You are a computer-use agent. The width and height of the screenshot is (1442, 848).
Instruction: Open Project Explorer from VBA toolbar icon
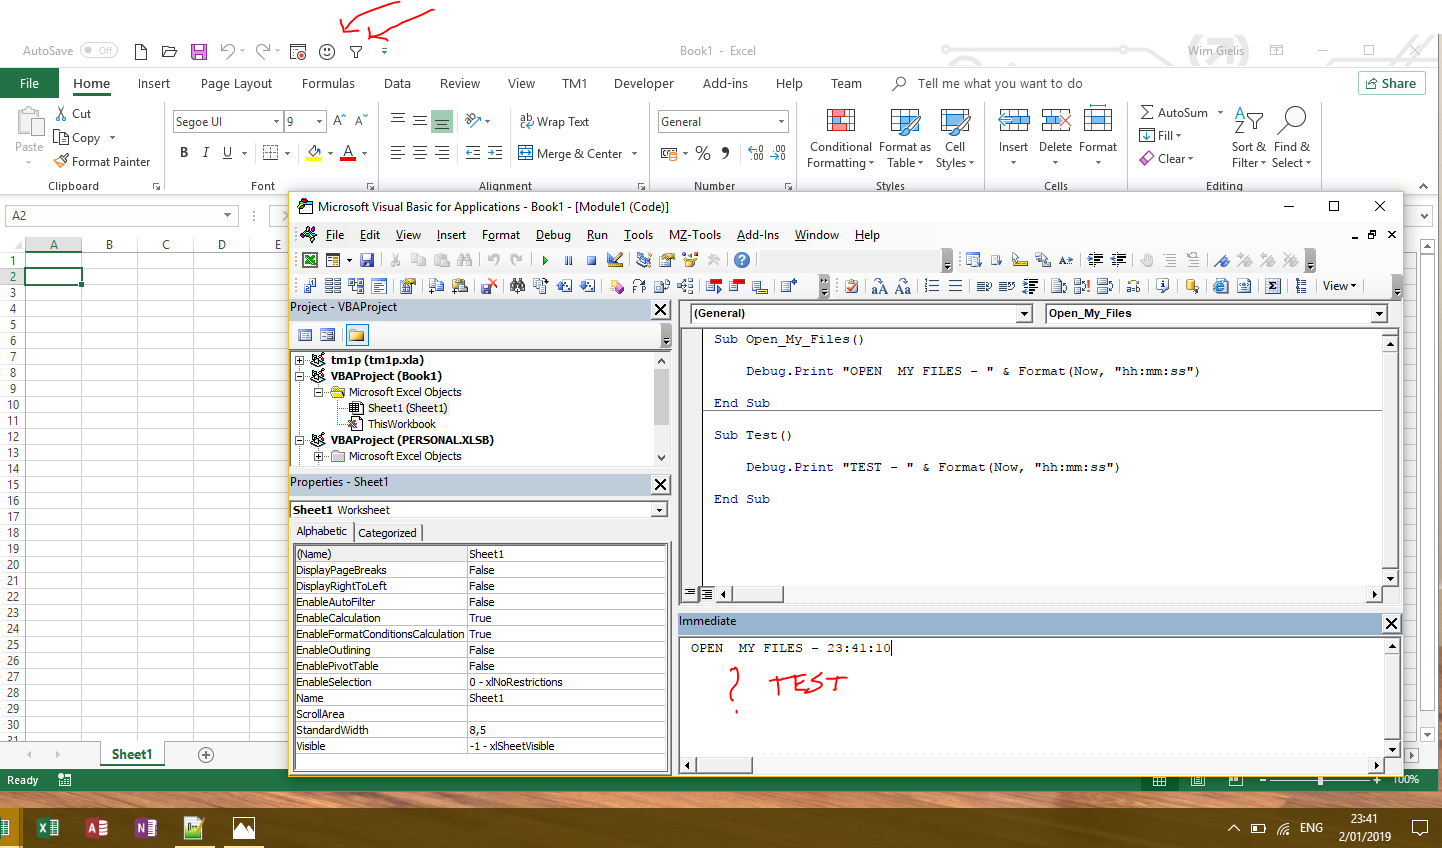tap(643, 260)
